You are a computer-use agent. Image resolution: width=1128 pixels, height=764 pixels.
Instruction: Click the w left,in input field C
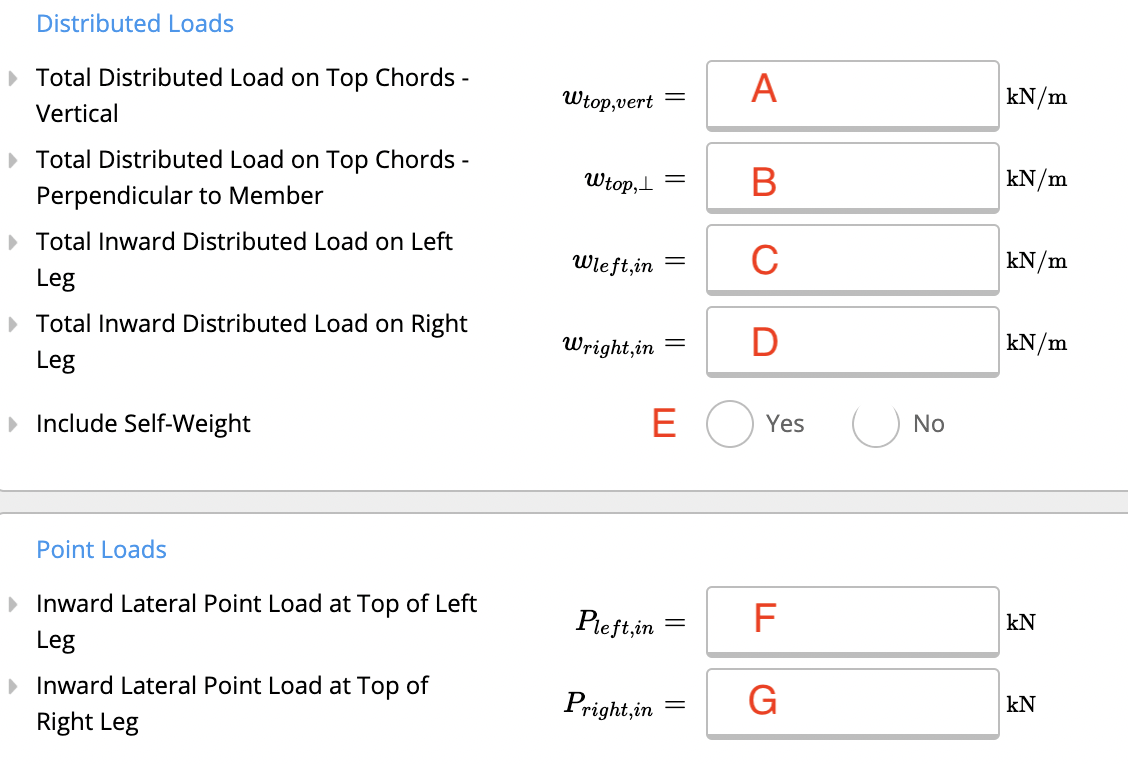click(852, 260)
